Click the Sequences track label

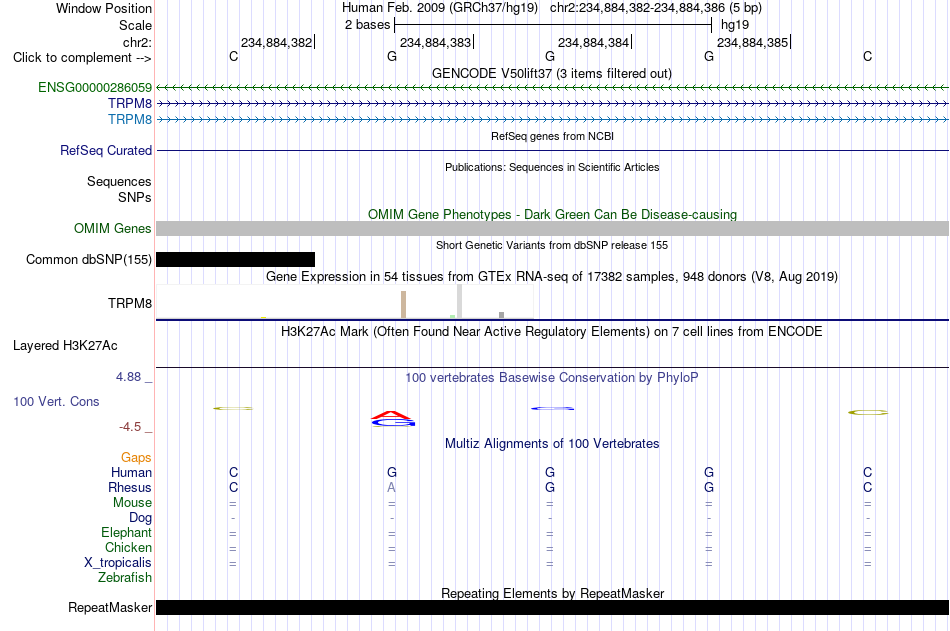tap(119, 181)
